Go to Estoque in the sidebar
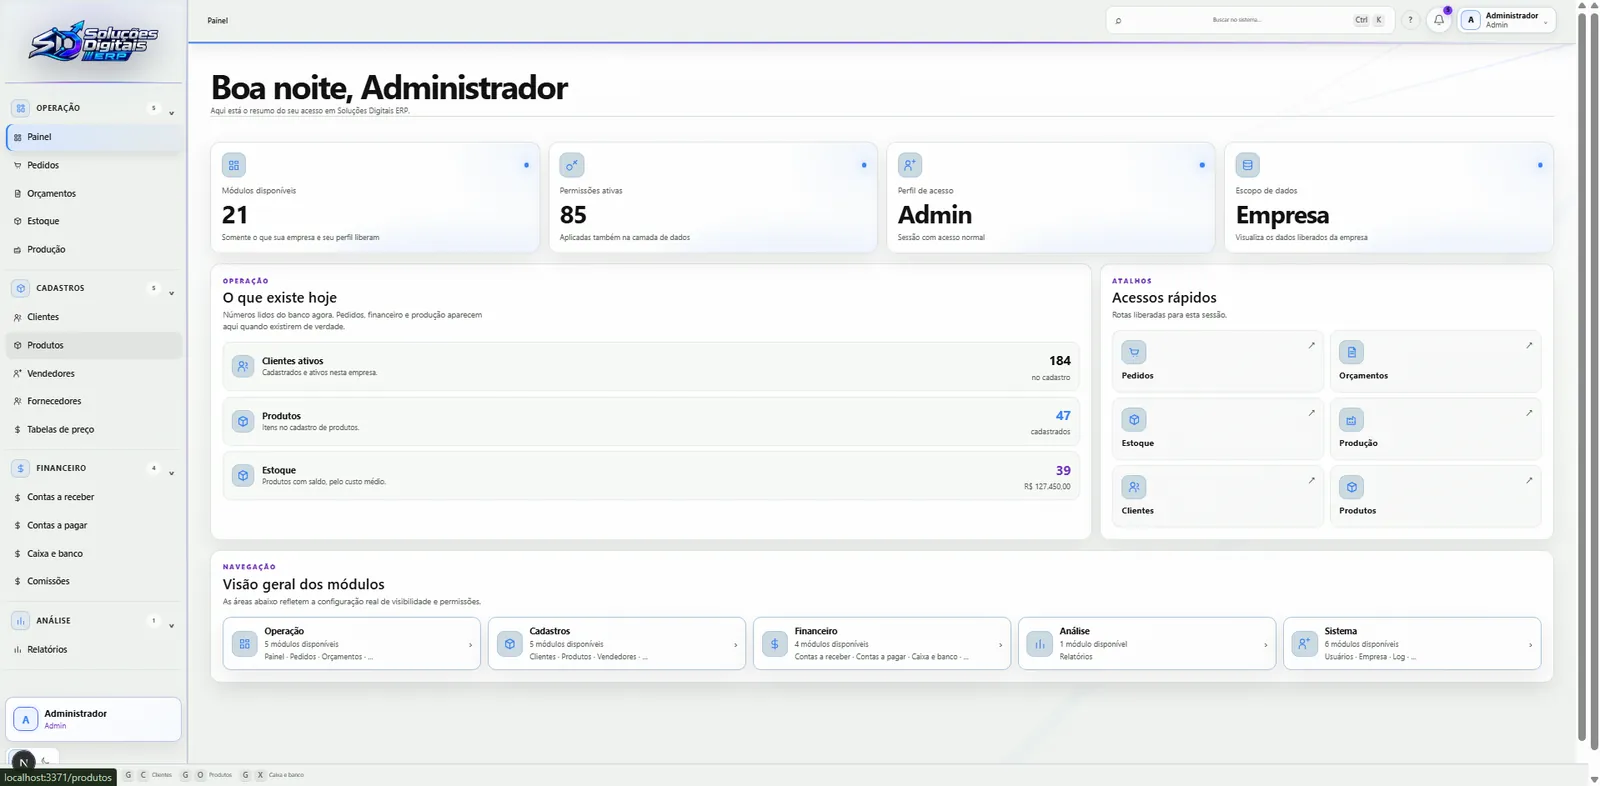1600x786 pixels. coord(94,221)
